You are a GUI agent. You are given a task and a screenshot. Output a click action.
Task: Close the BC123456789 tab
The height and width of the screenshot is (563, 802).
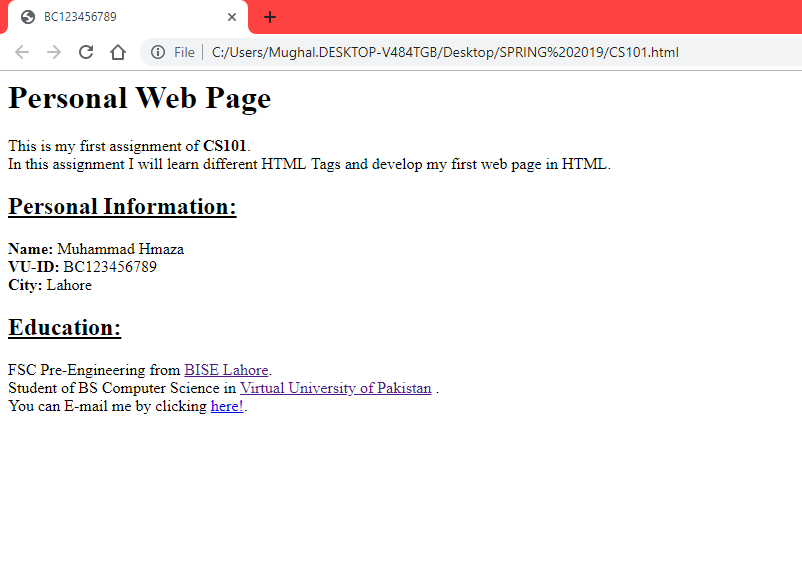232,17
